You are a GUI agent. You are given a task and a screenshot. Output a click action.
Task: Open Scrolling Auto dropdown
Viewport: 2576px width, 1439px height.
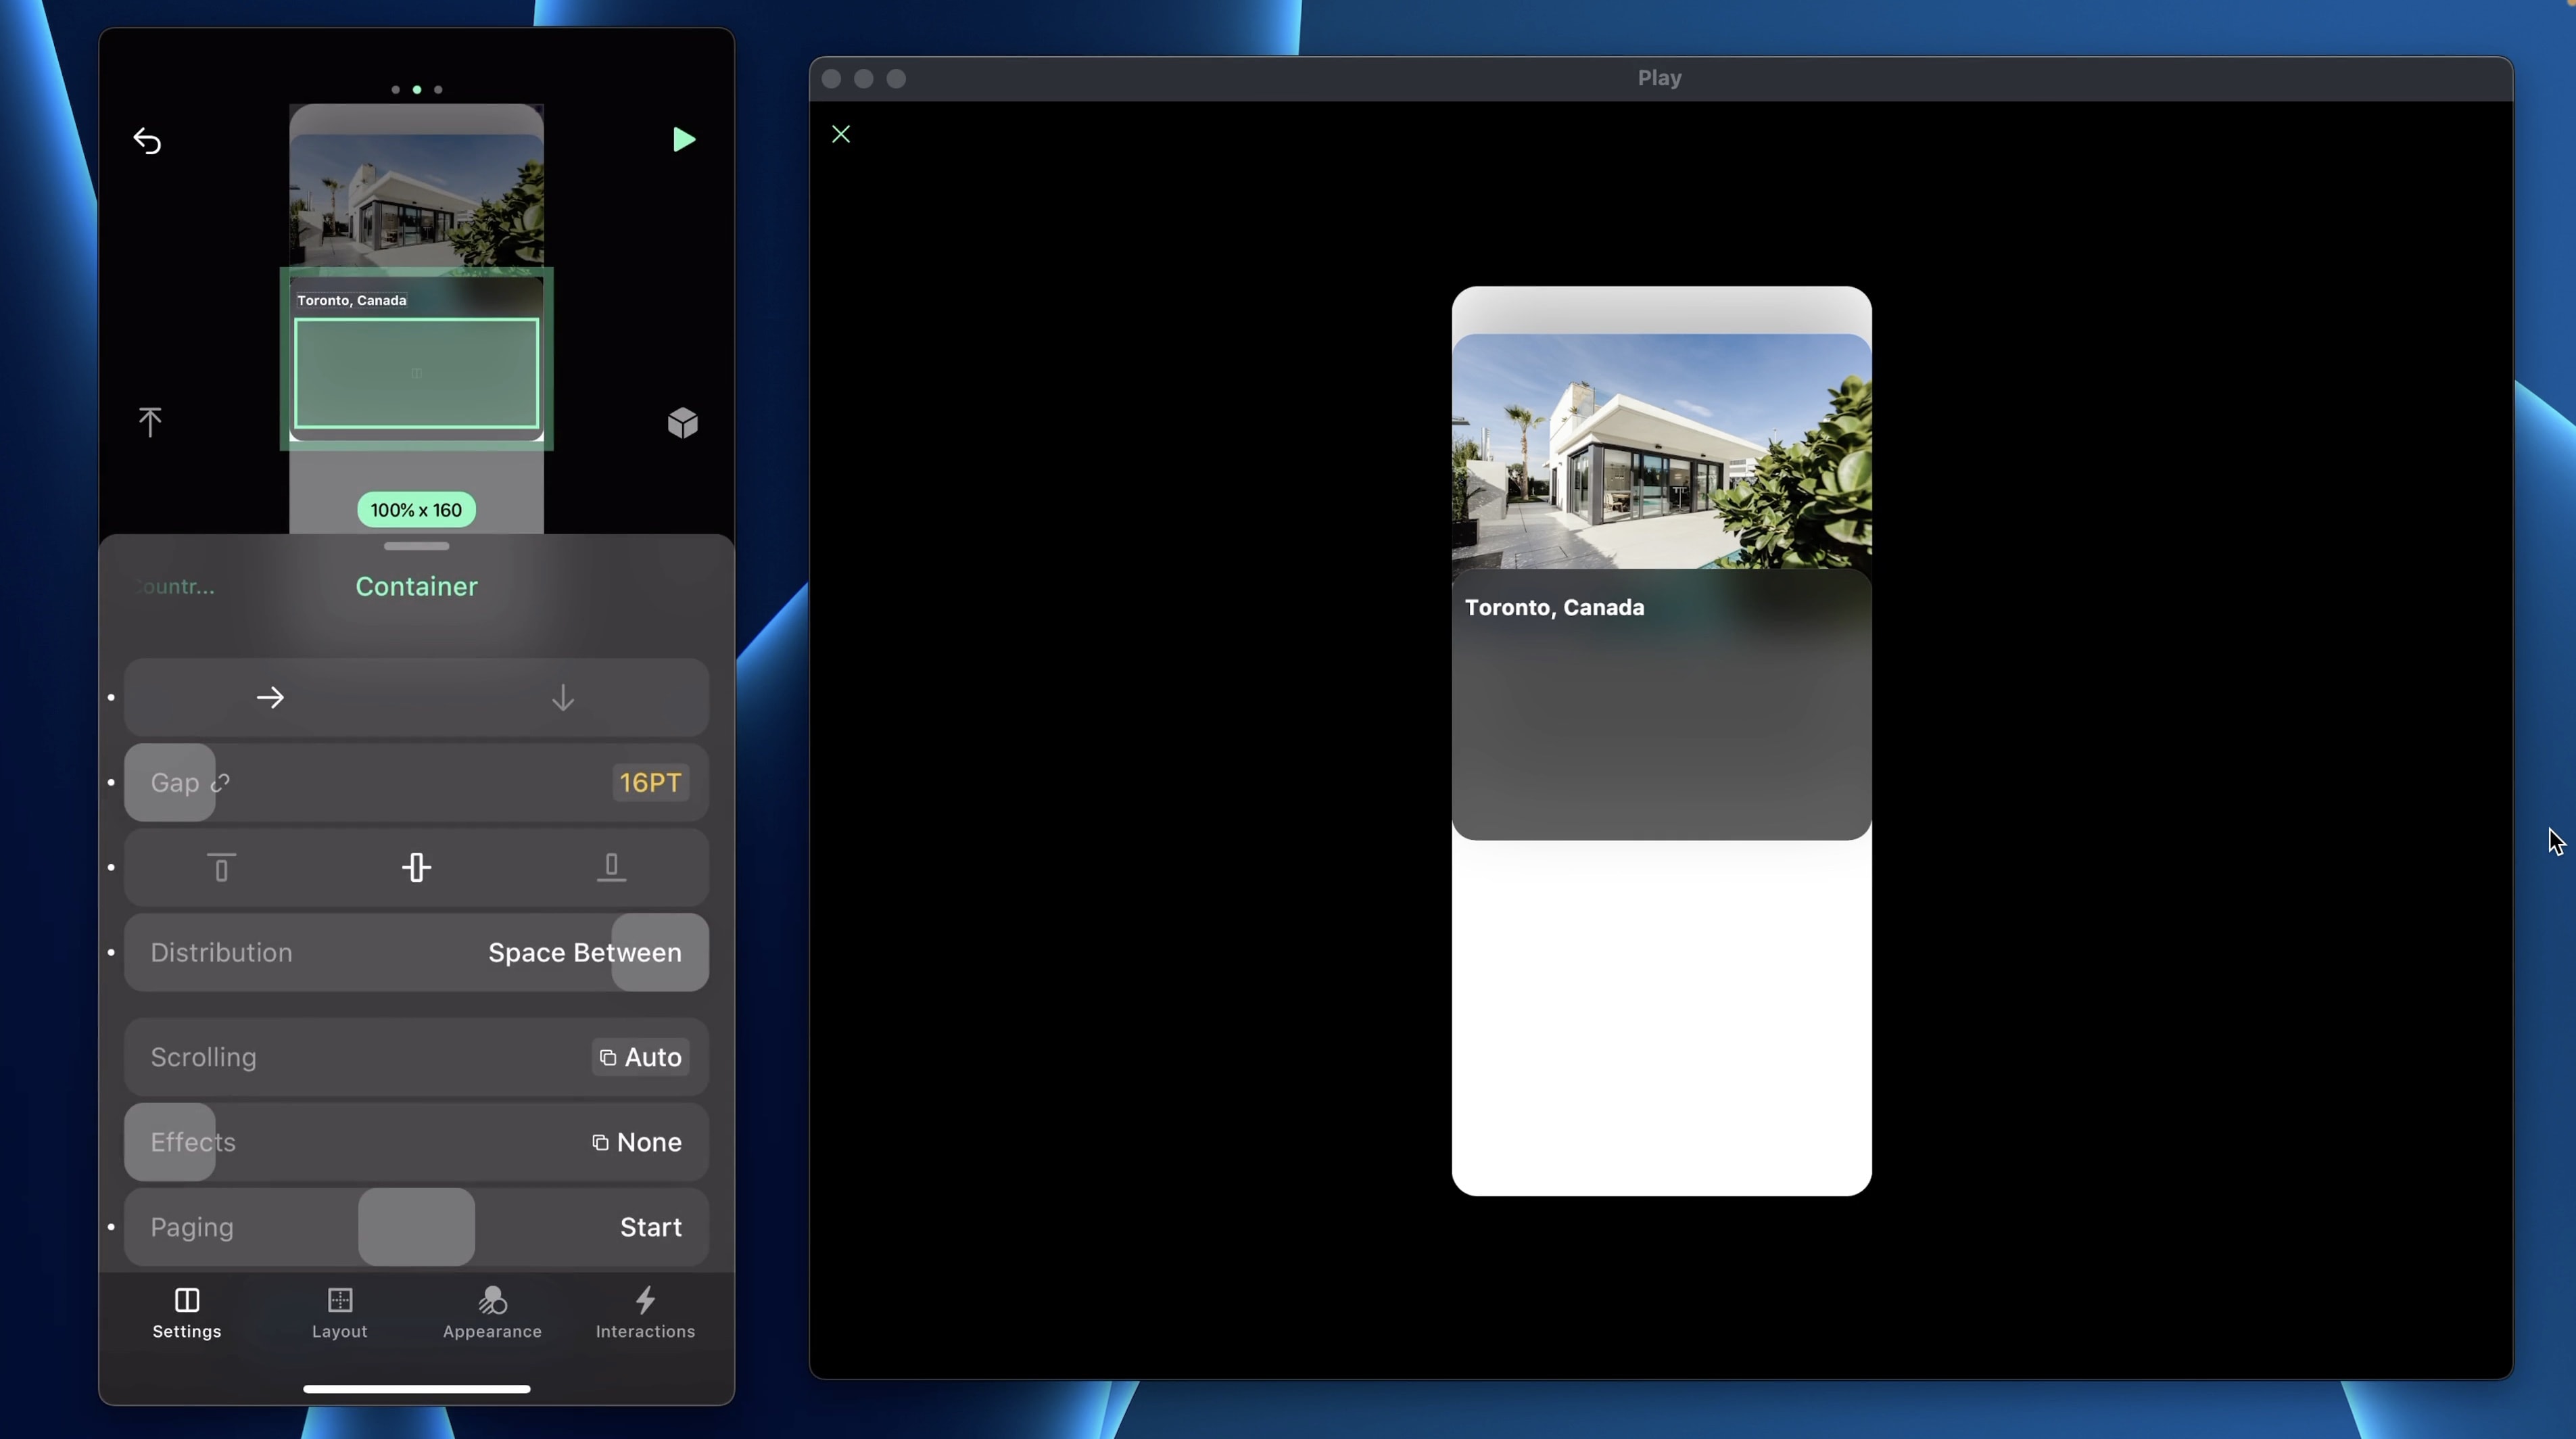[640, 1057]
